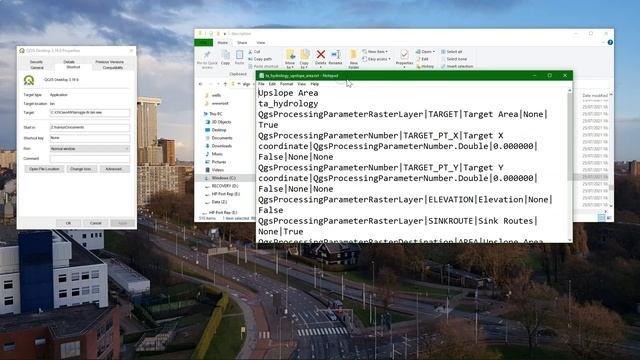Select Downloads in navigation pane
The width and height of the screenshot is (640, 360).
pyautogui.click(x=218, y=146)
